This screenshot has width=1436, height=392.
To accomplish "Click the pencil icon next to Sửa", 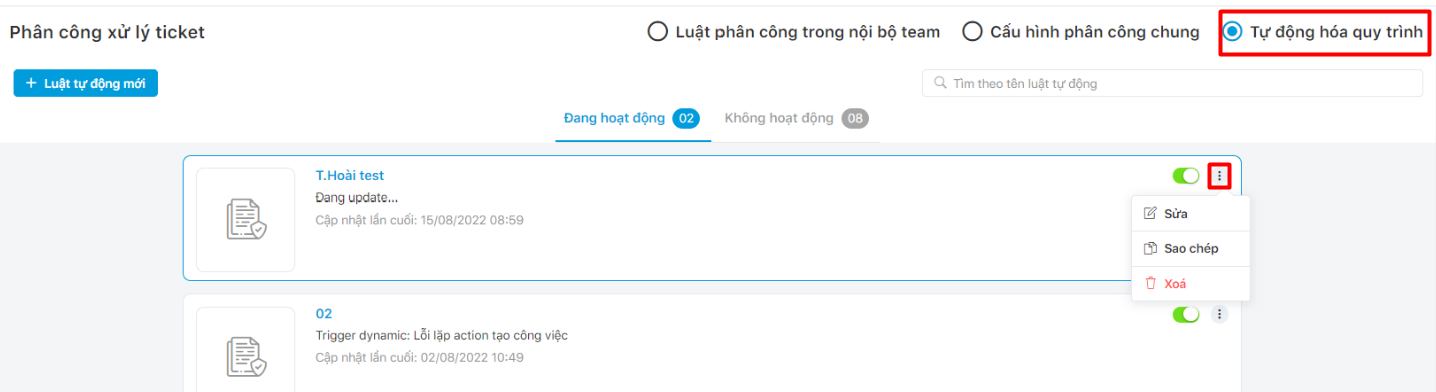I will click(x=1150, y=213).
